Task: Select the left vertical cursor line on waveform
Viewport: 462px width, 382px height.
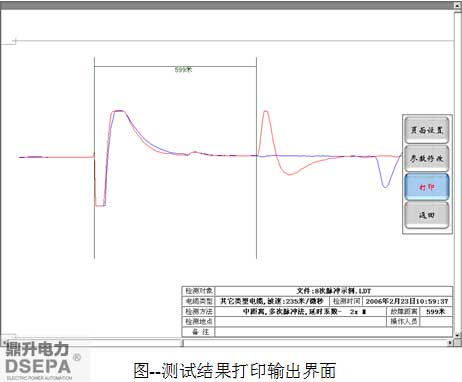Action: (x=94, y=158)
